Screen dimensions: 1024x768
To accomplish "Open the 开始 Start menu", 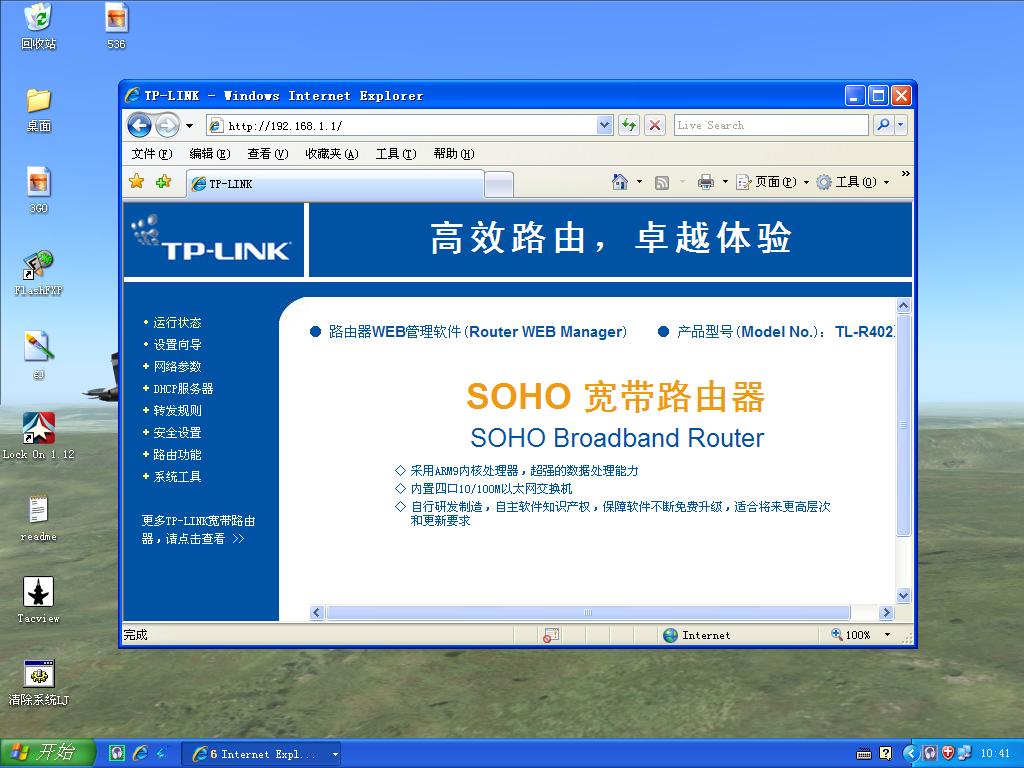I will (47, 753).
